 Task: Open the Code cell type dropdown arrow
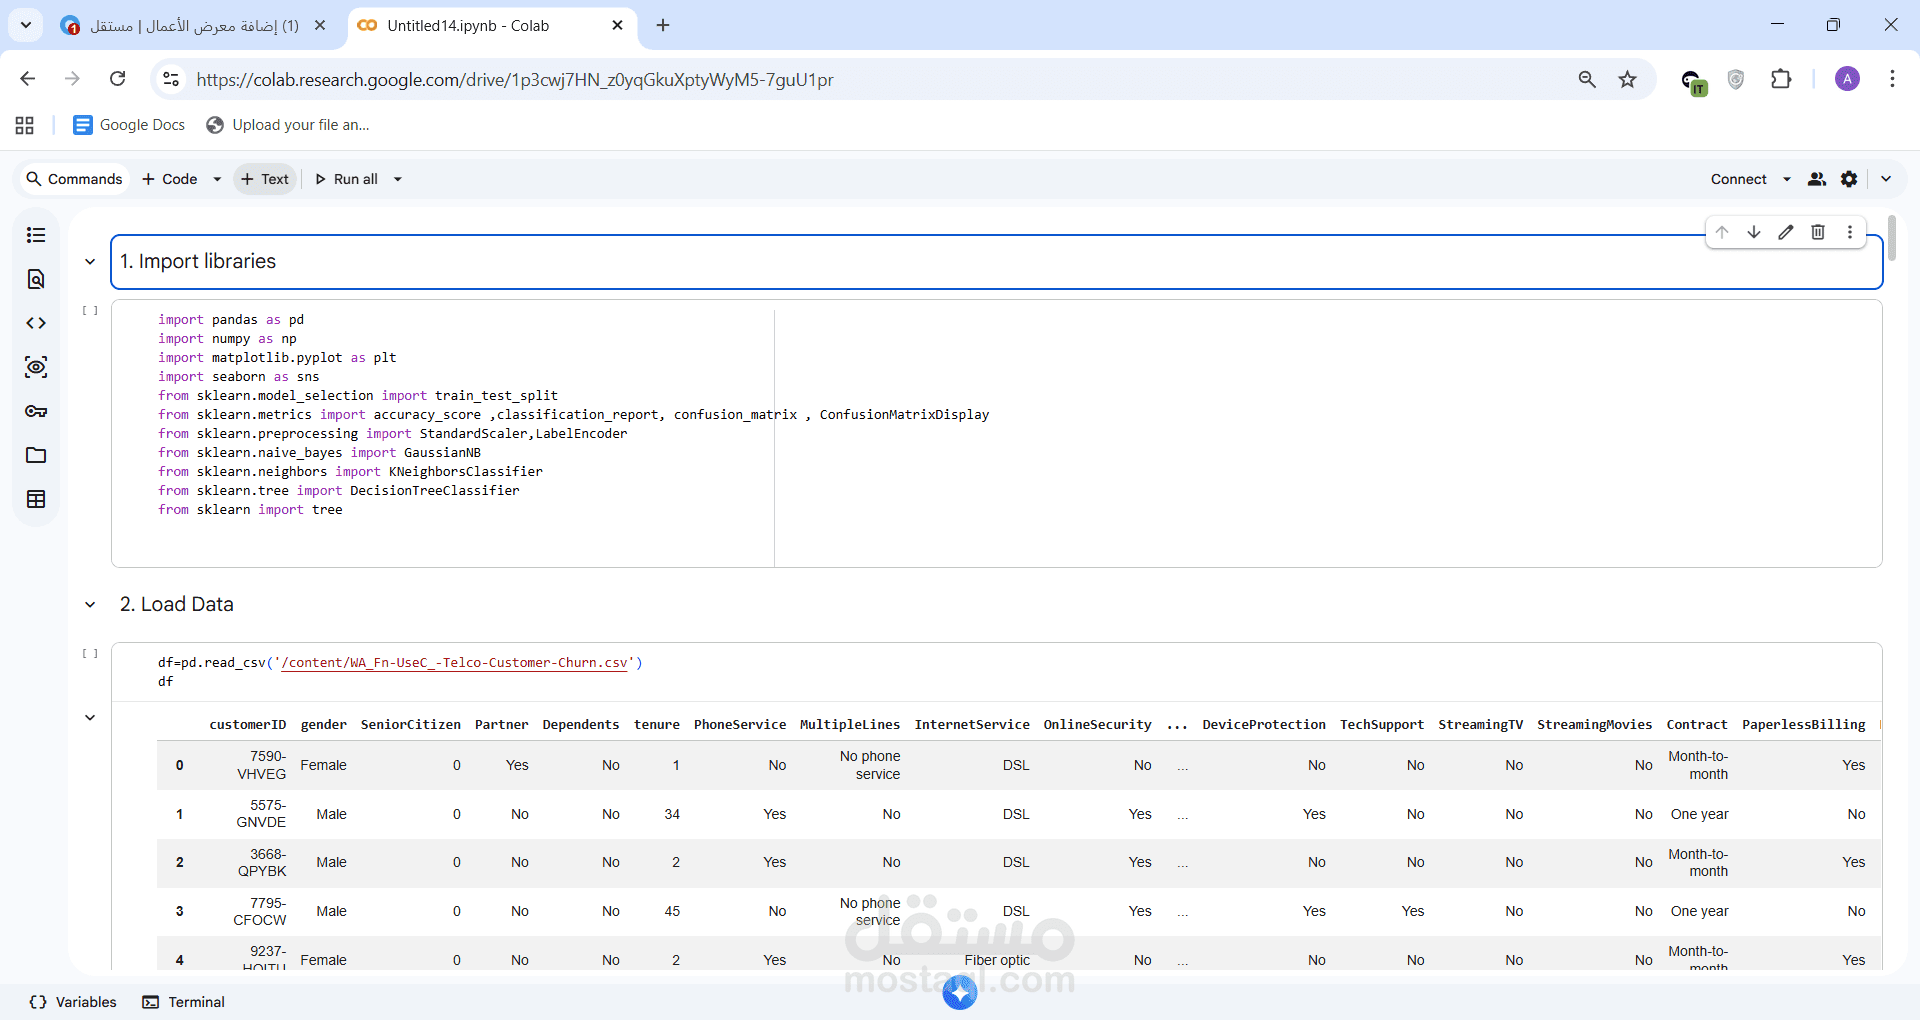click(217, 179)
